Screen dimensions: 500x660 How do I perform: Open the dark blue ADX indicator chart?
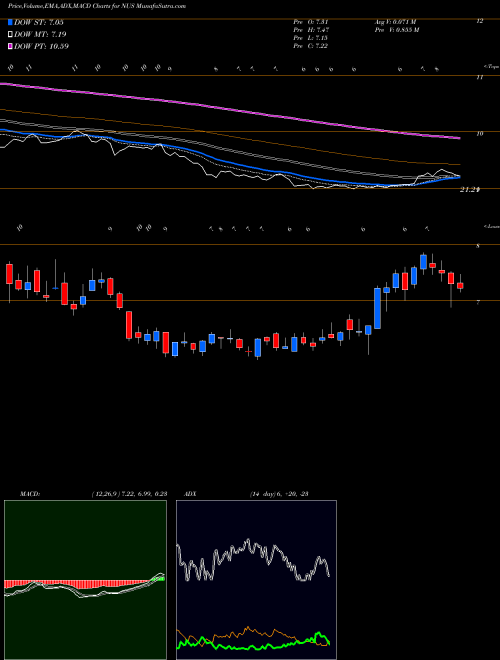256,580
